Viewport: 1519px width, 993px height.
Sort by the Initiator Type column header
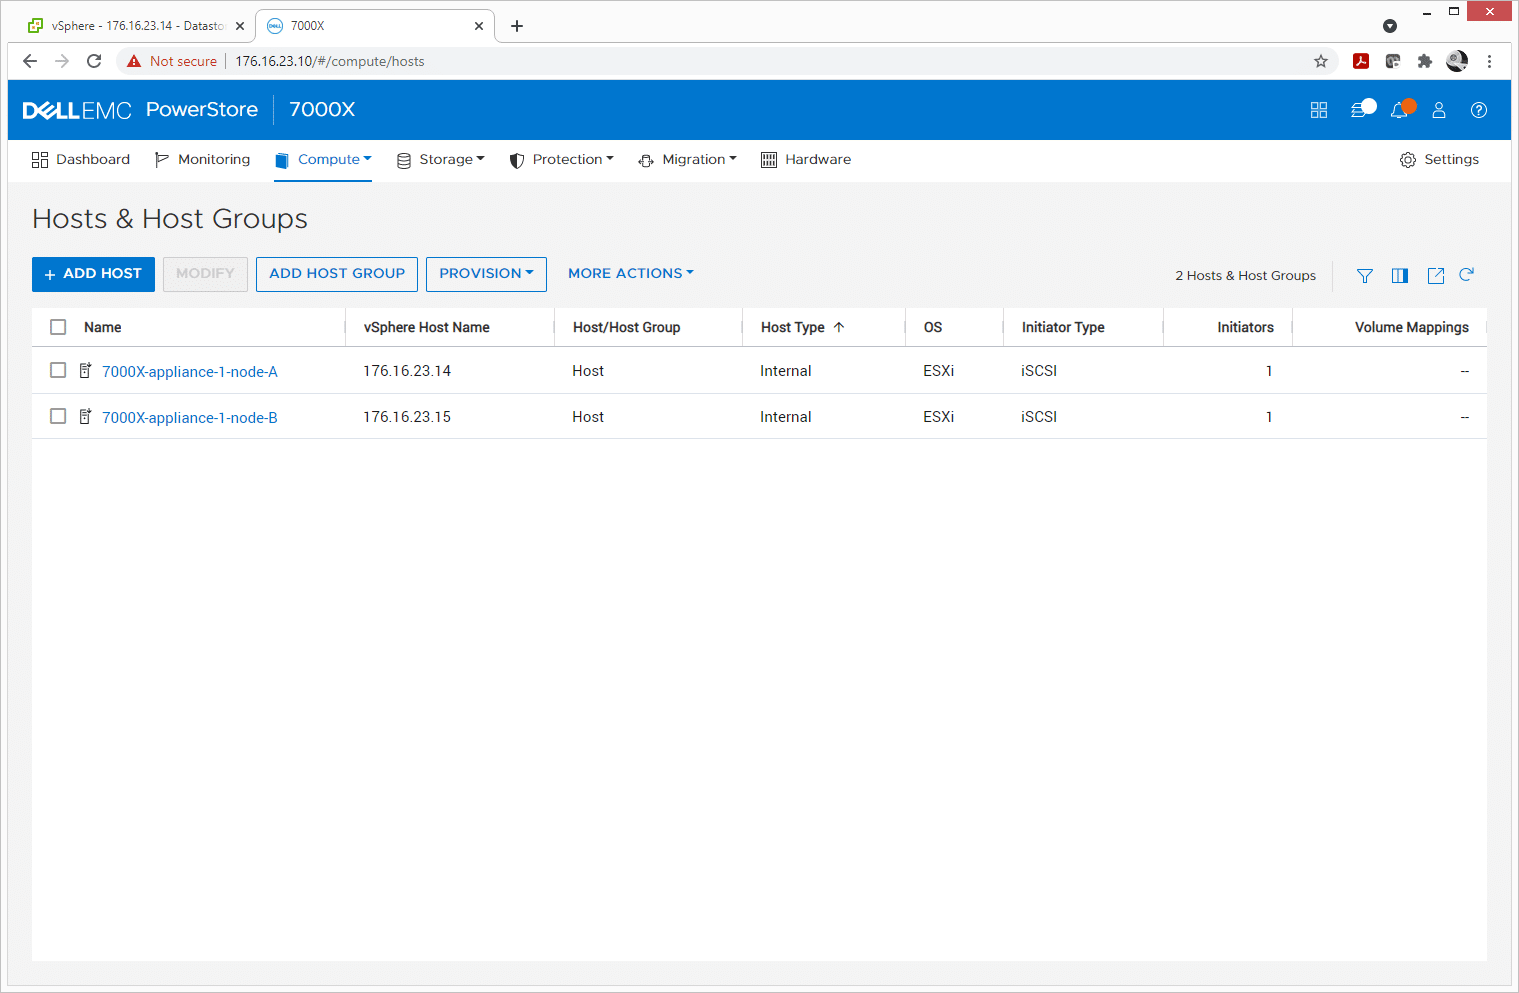pos(1063,328)
